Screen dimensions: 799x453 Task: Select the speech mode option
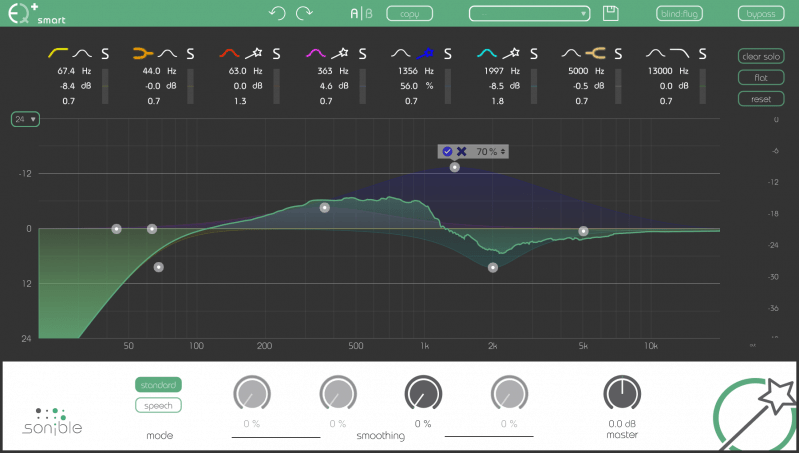[158, 405]
